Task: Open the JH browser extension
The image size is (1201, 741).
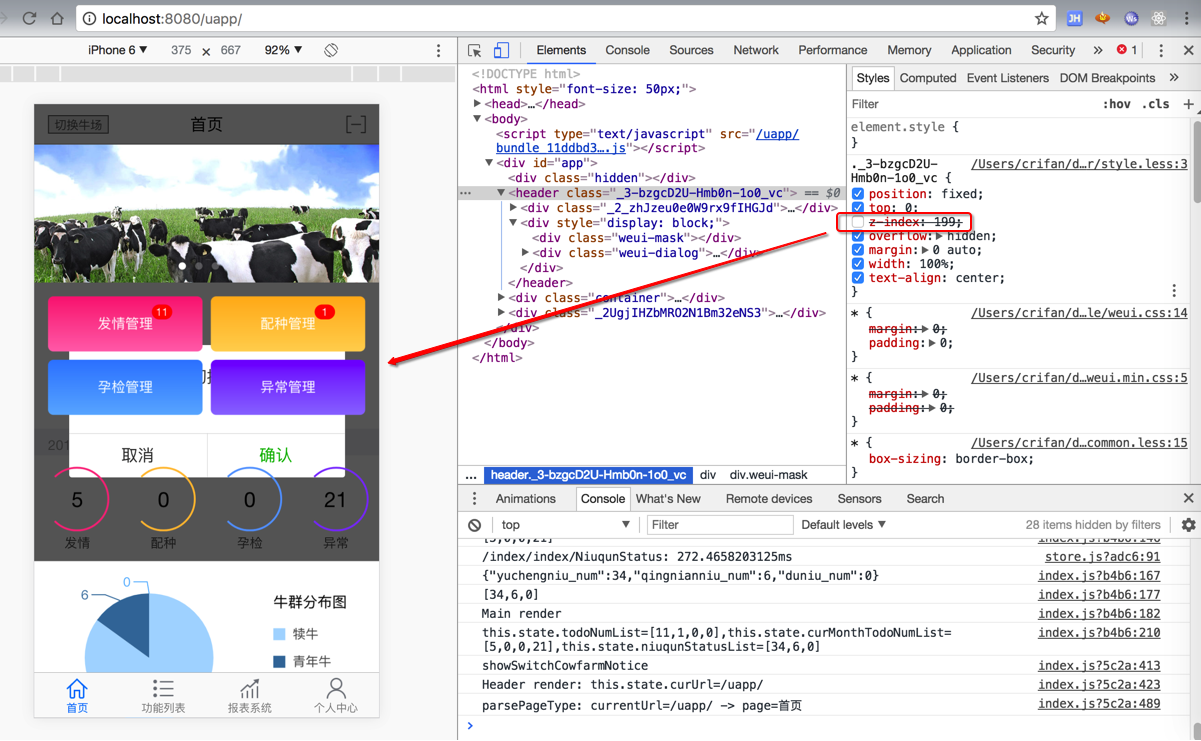Action: coord(1075,18)
